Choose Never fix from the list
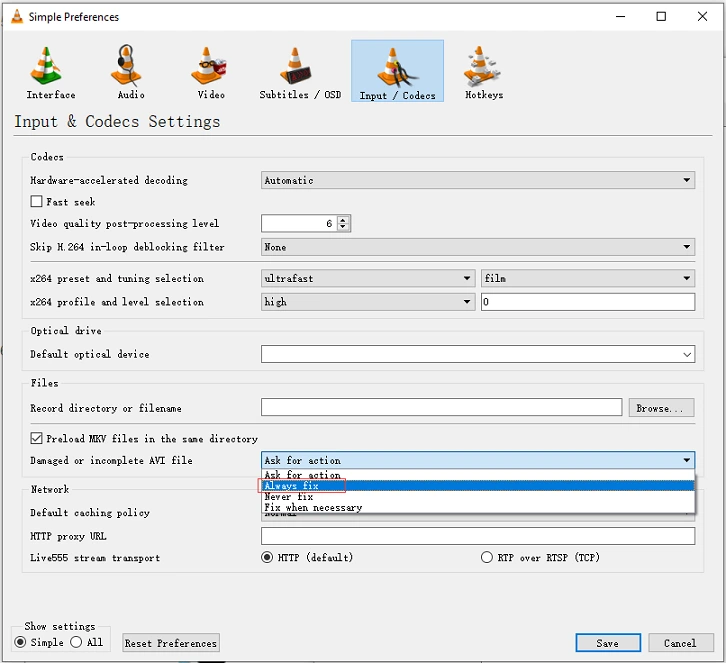The width and height of the screenshot is (726, 663). pos(477,496)
